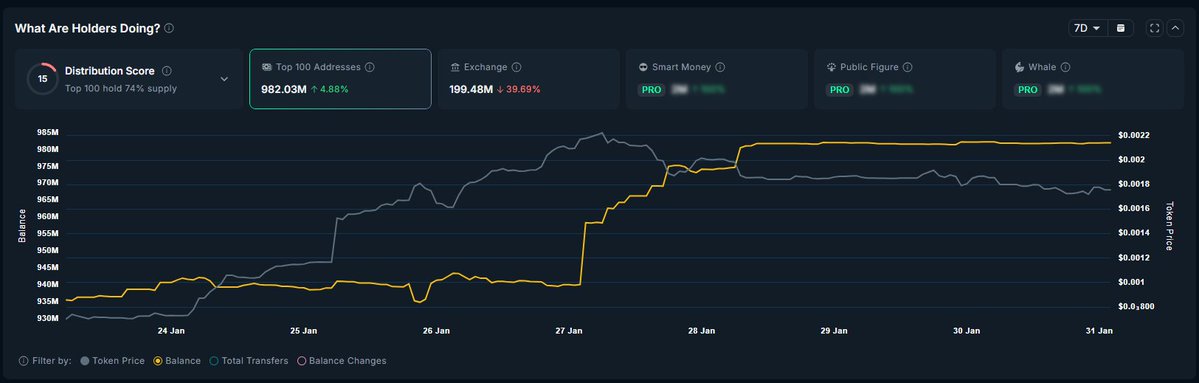Click the '27 Jan' x-axis label

click(x=569, y=331)
